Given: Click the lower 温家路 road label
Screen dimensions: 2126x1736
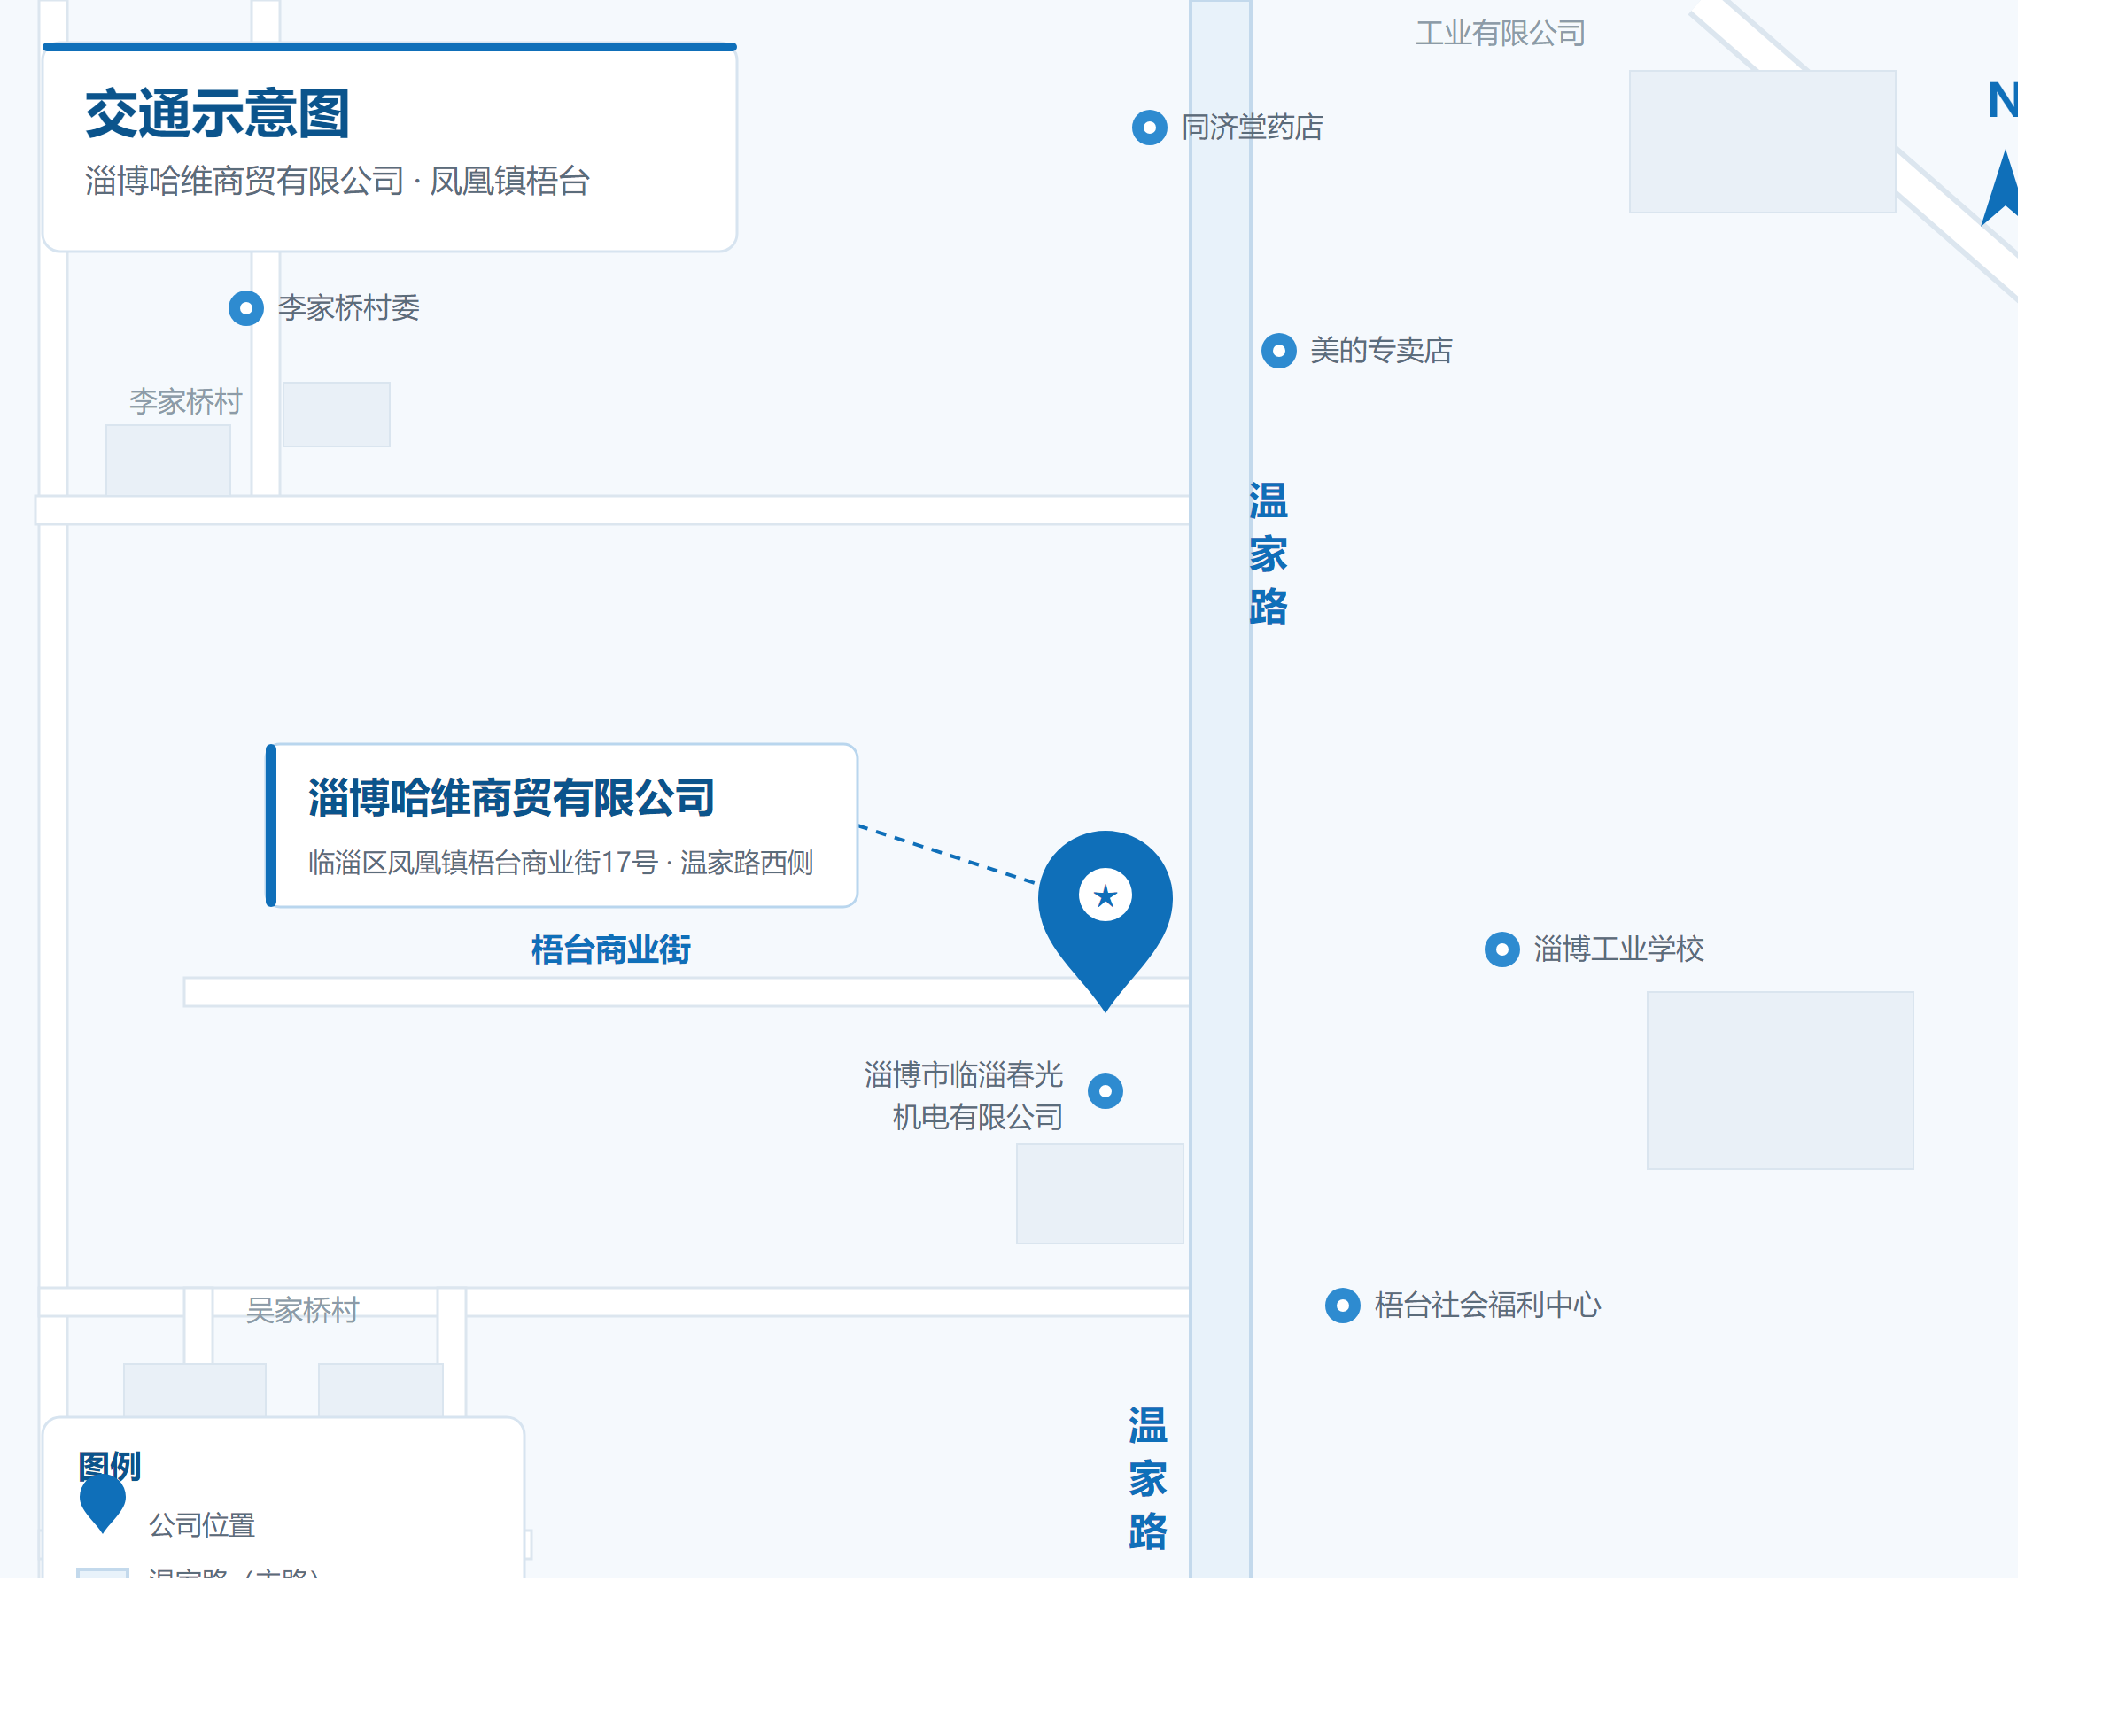Looking at the screenshot, I should [1148, 1478].
